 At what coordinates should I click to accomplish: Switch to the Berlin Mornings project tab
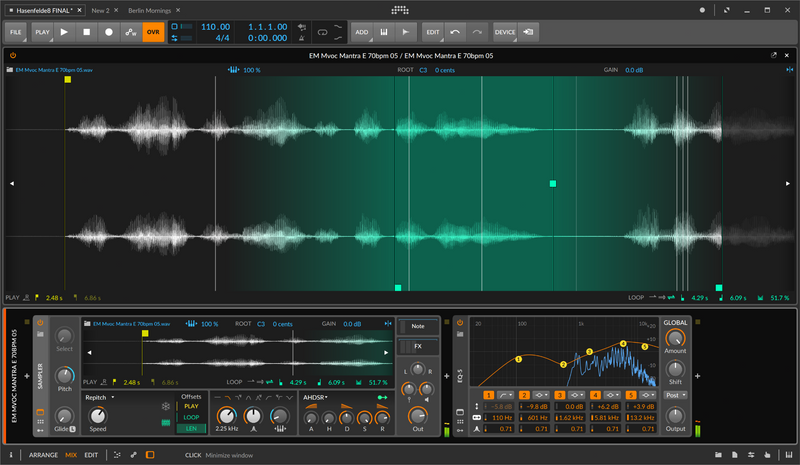pyautogui.click(x=149, y=10)
